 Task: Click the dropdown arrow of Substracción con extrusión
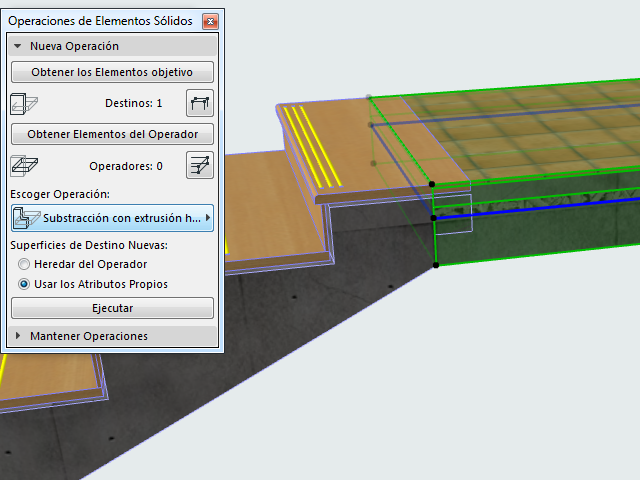(x=208, y=218)
